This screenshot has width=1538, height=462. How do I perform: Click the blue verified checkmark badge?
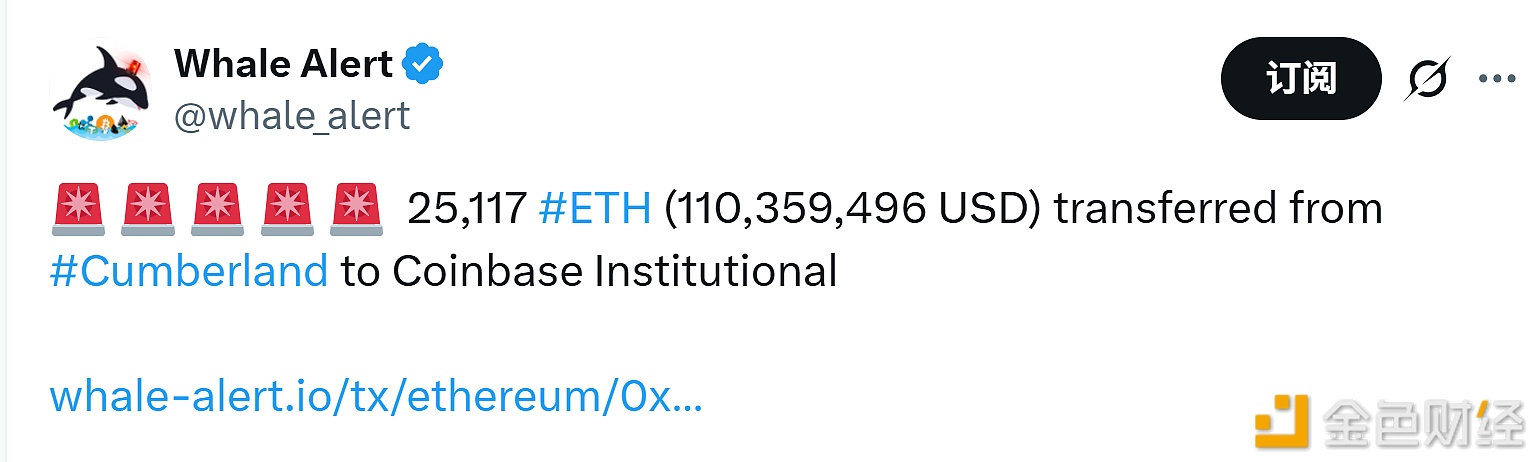[x=422, y=65]
